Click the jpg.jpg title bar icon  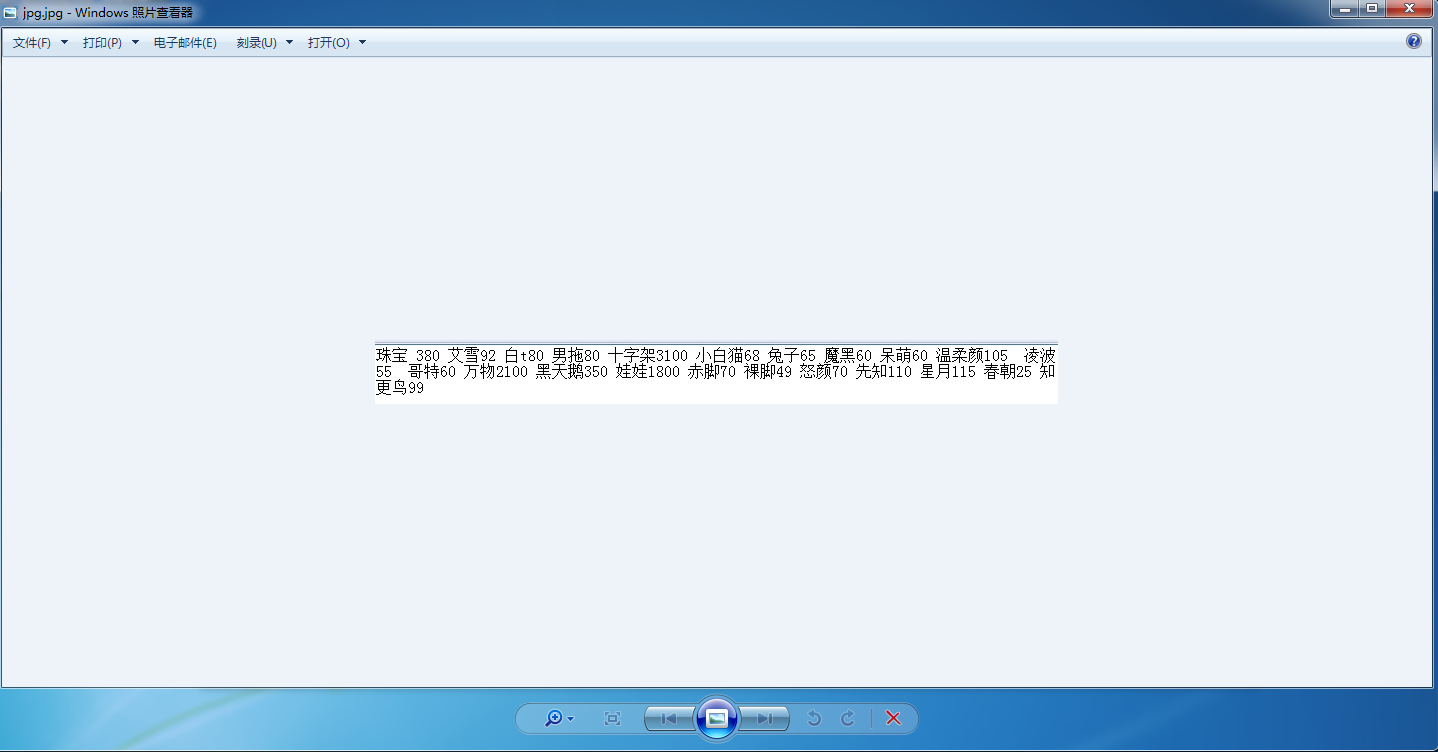pyautogui.click(x=10, y=13)
